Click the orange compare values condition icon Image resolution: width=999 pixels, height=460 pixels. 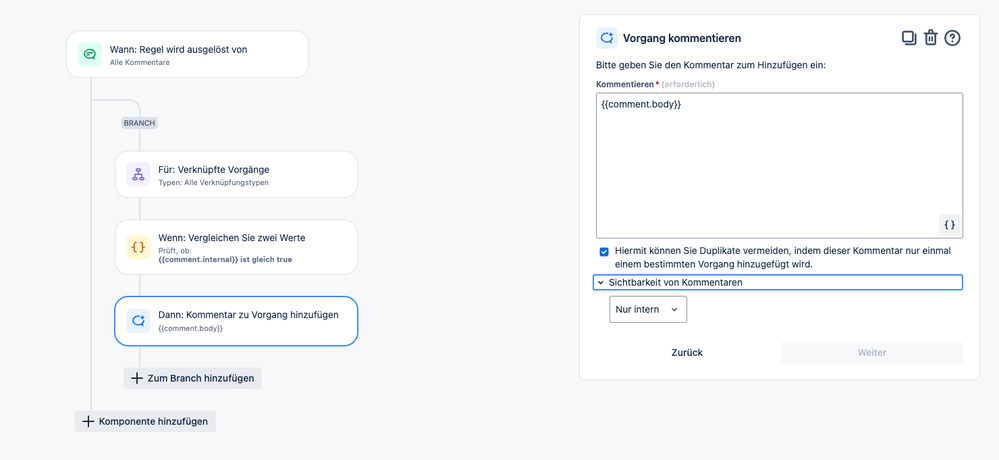click(x=138, y=247)
